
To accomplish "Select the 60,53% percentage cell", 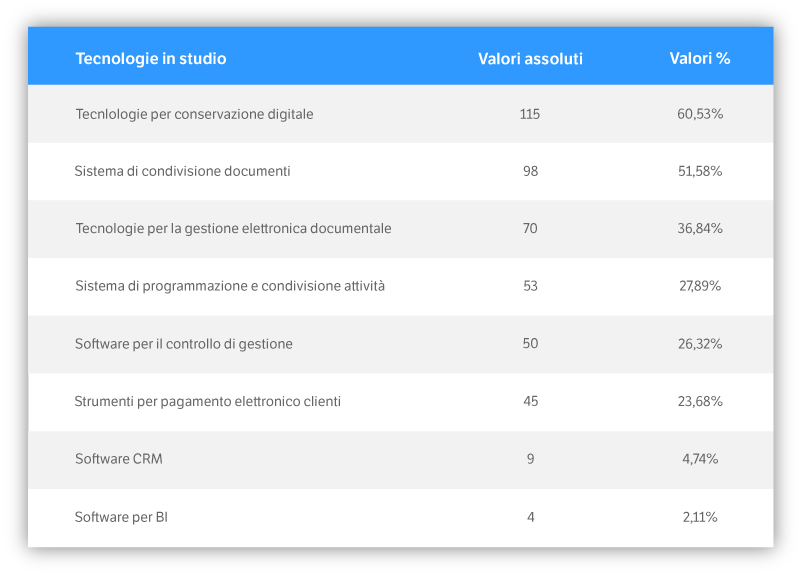I will click(x=700, y=114).
